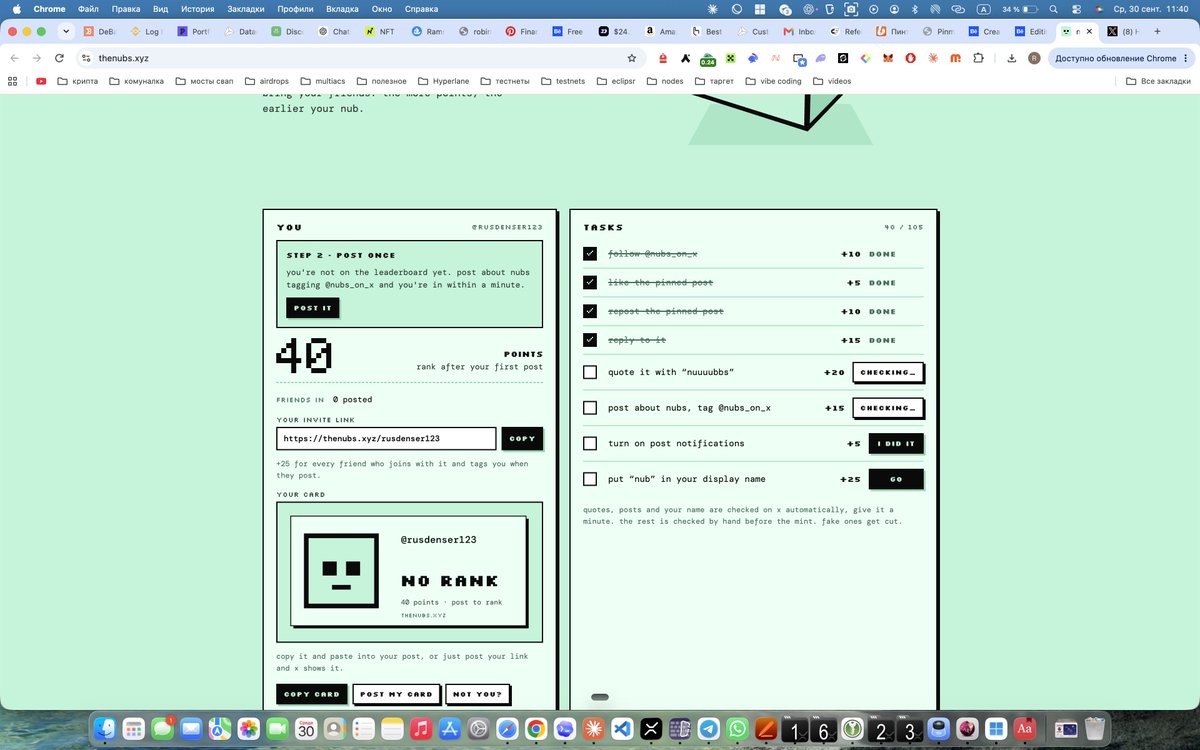1200x750 pixels.
Task: Uncheck the follow @nubs_on_x task
Action: pyautogui.click(x=590, y=254)
